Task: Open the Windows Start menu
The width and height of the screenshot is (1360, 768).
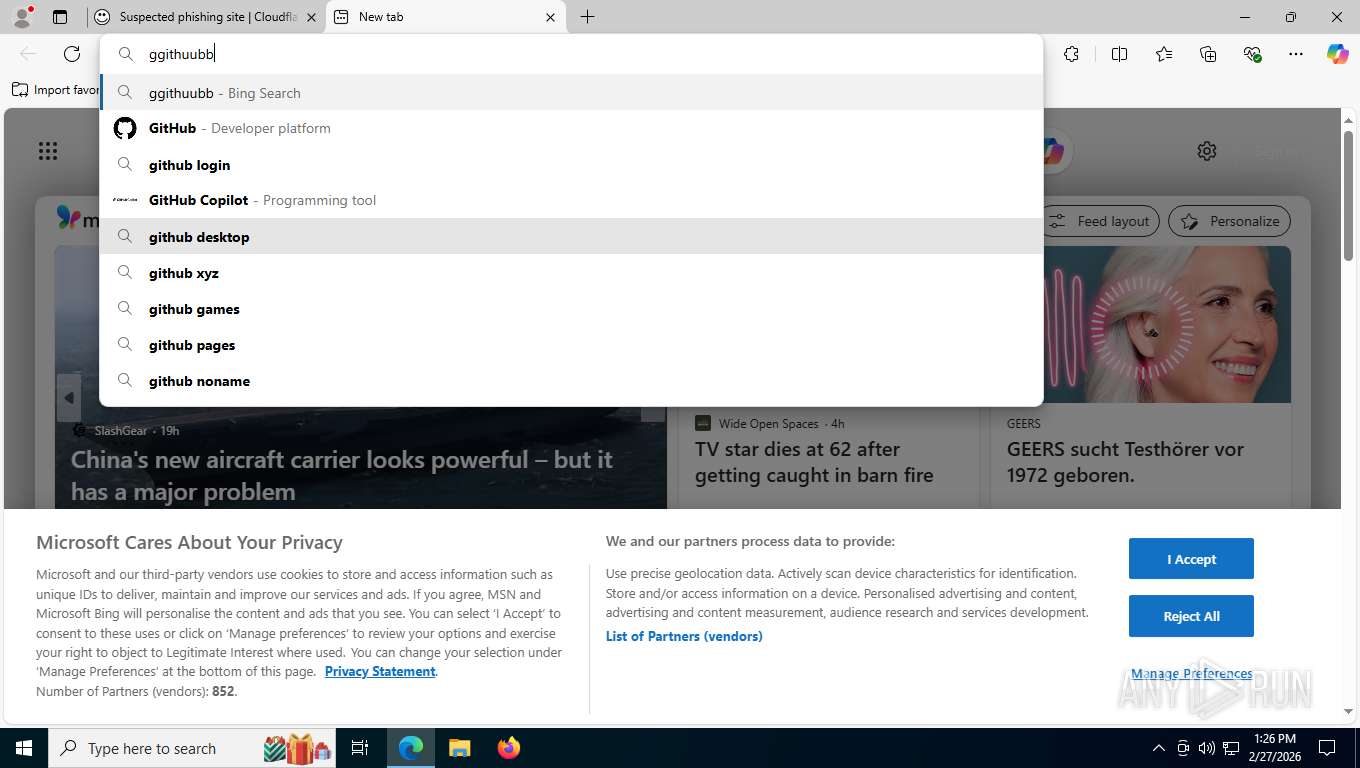Action: click(x=23, y=748)
